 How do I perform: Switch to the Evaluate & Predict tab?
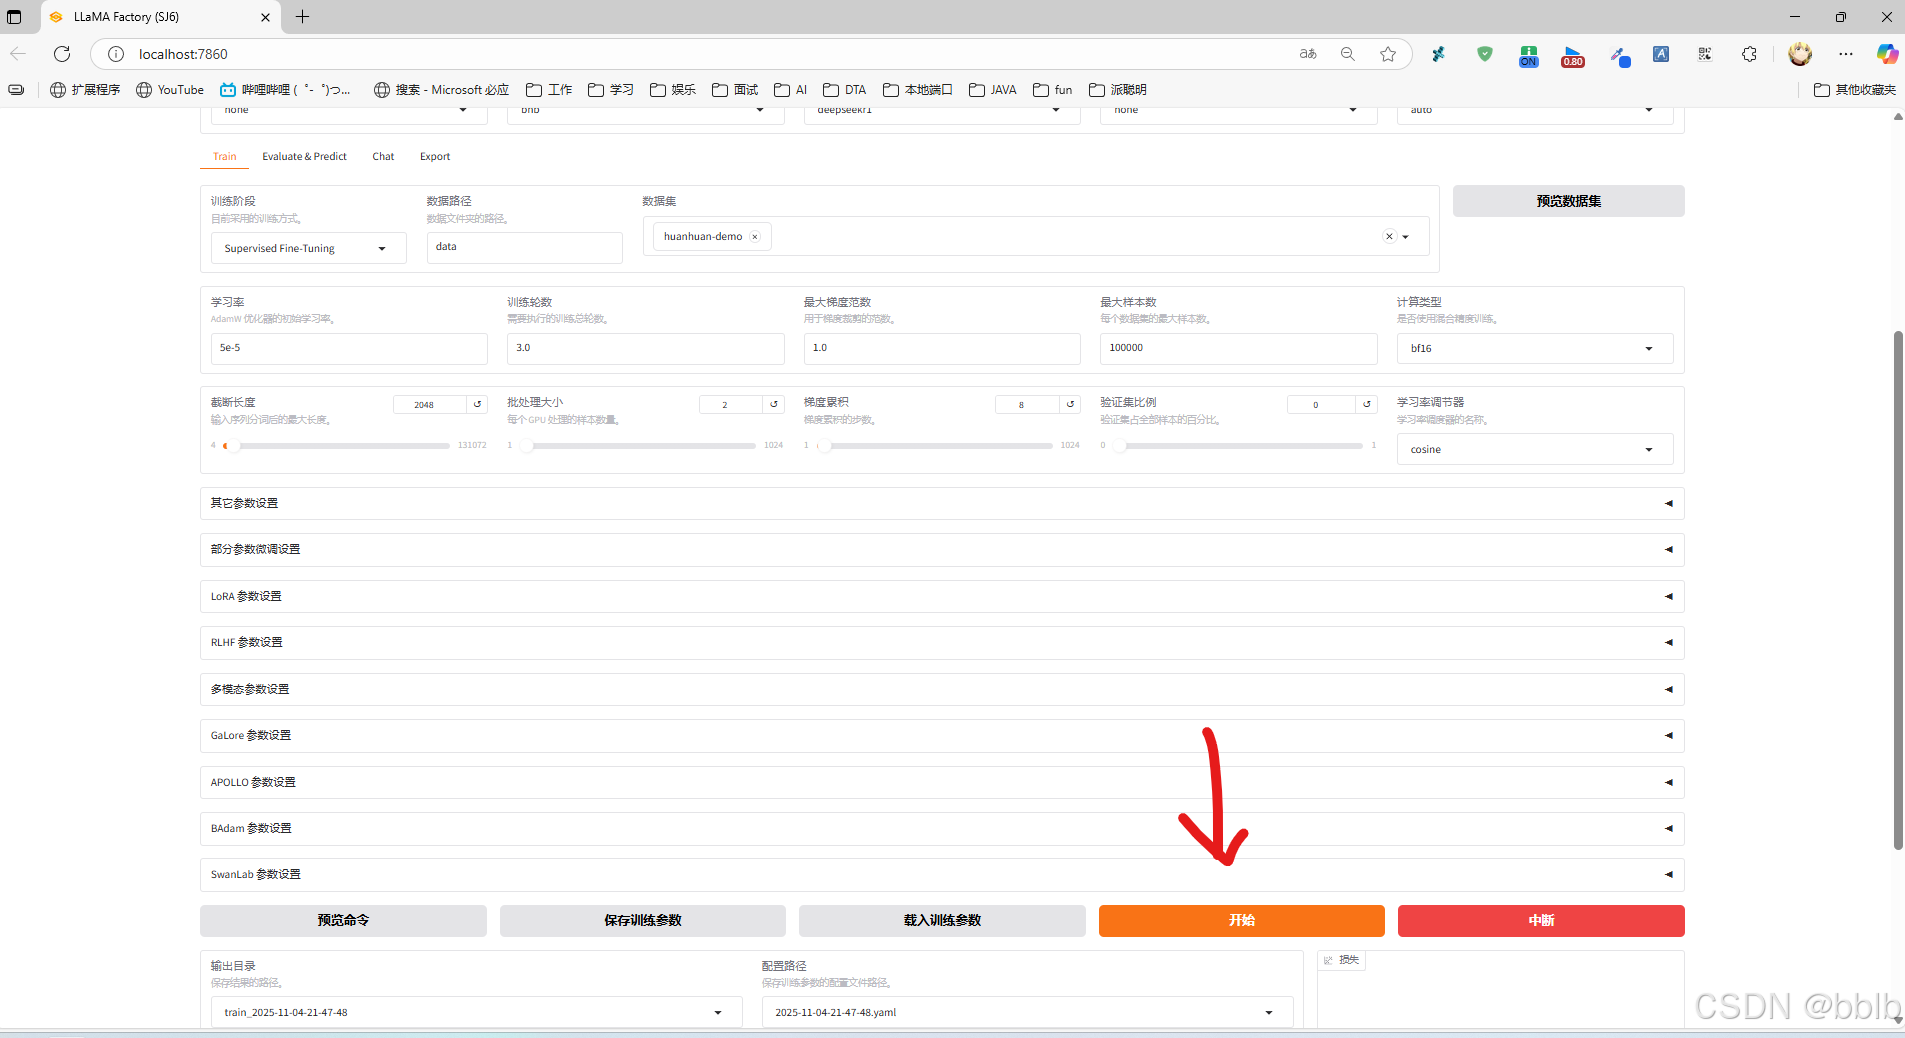coord(304,156)
